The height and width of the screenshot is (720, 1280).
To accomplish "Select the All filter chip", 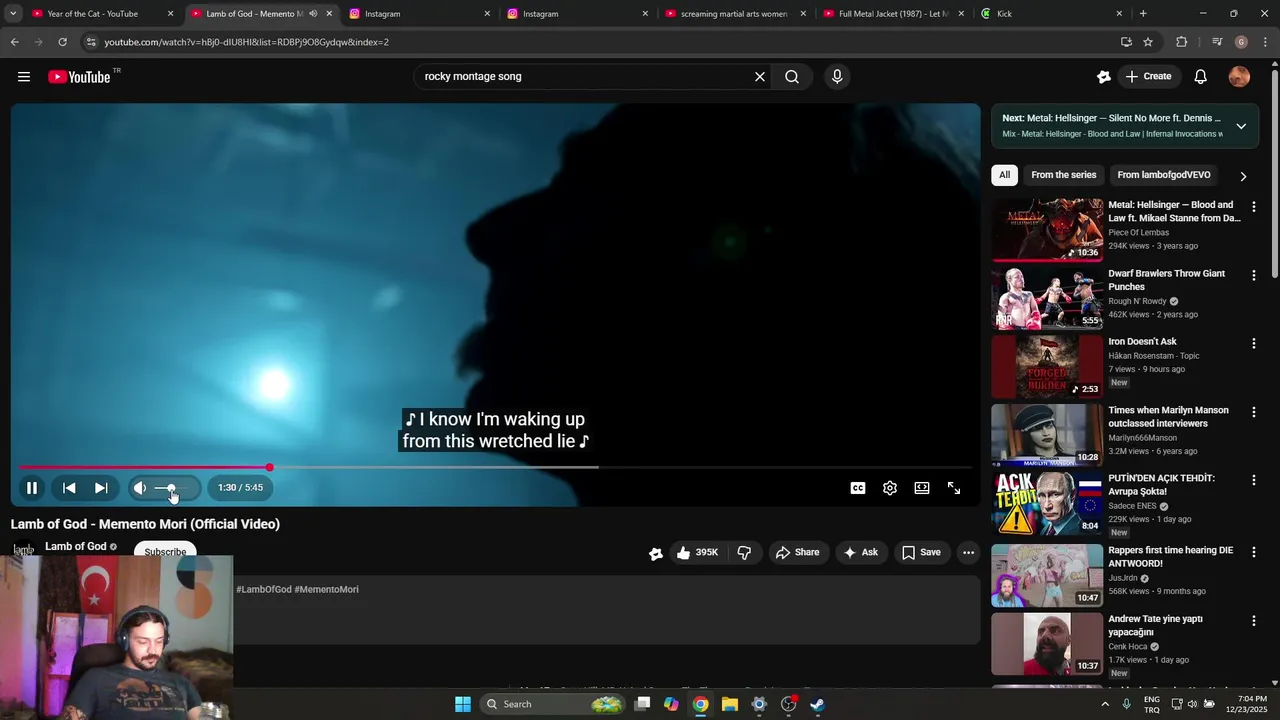I will (x=1004, y=175).
